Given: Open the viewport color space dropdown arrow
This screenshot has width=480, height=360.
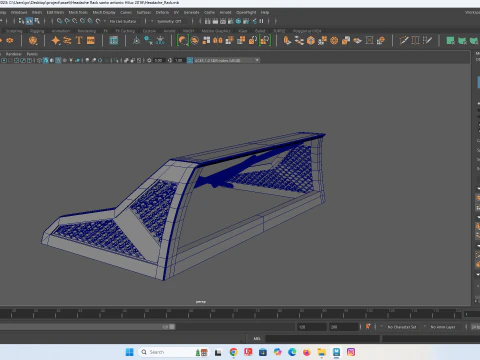Looking at the screenshot, I should [x=257, y=60].
